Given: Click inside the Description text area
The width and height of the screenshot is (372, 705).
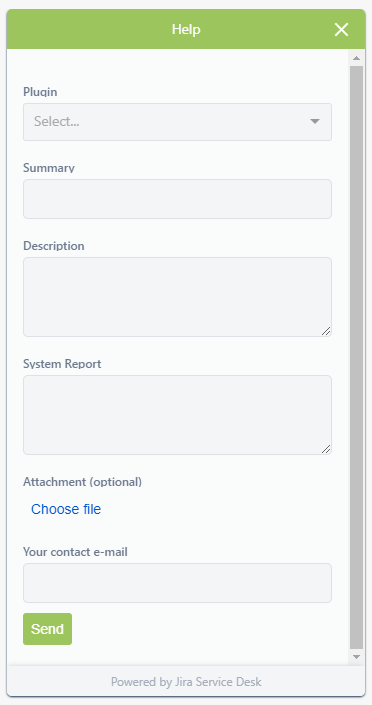Looking at the screenshot, I should tap(177, 297).
